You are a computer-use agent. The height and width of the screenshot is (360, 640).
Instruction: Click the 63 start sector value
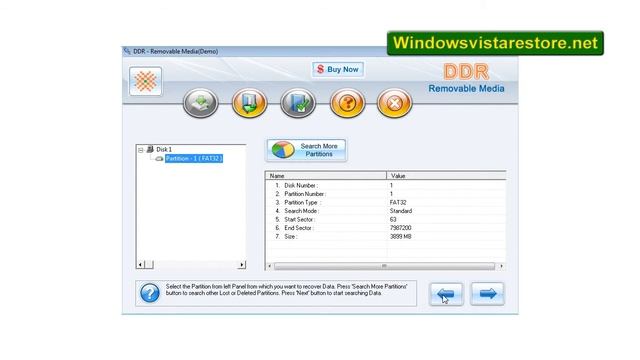click(x=393, y=220)
